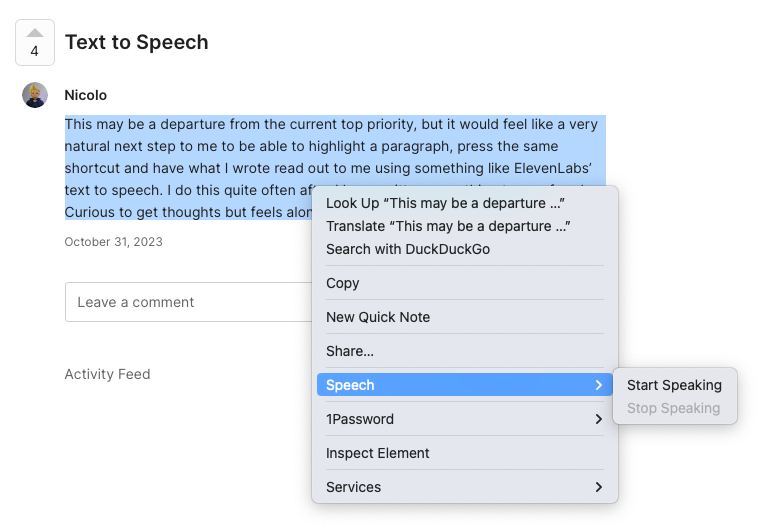Click the Text to Speech title
The height and width of the screenshot is (529, 761).
coord(136,42)
